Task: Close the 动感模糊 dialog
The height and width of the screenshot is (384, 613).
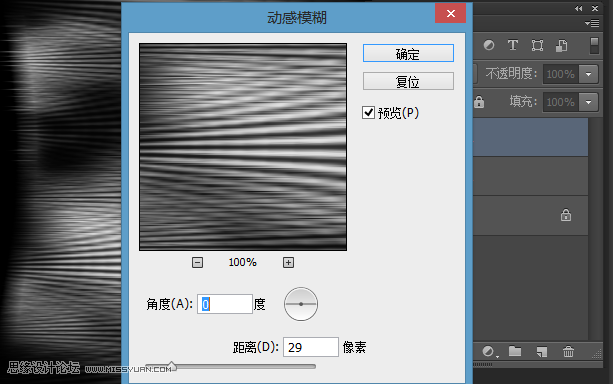Action: (x=450, y=14)
